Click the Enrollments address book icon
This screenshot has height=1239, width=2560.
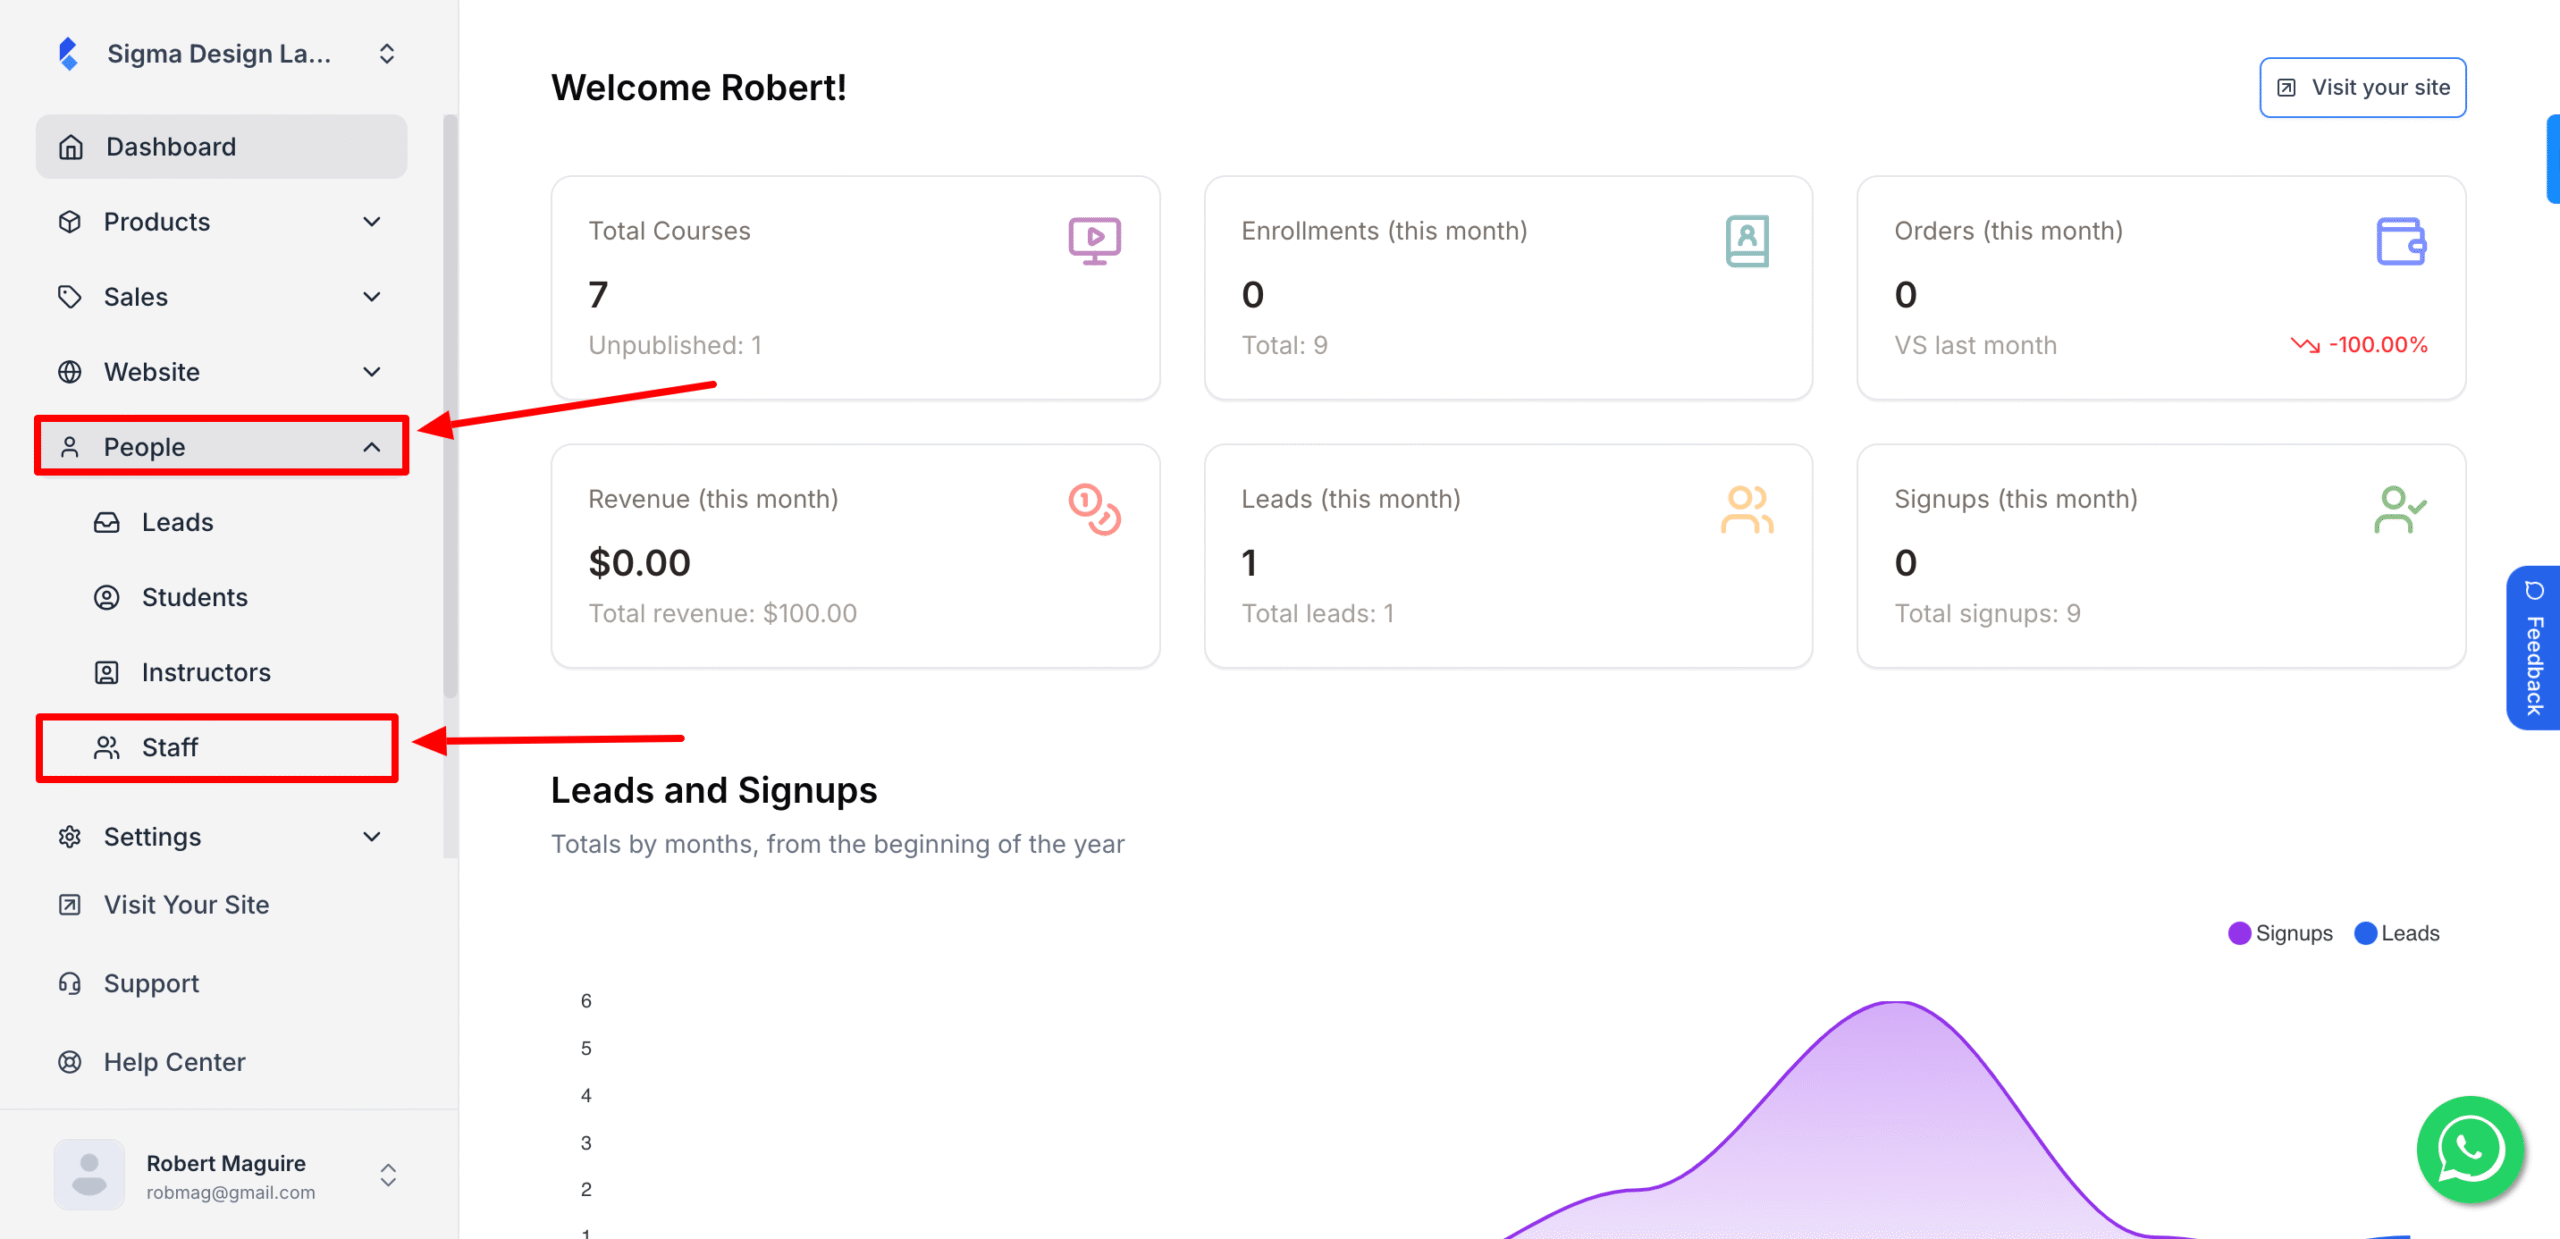1747,241
